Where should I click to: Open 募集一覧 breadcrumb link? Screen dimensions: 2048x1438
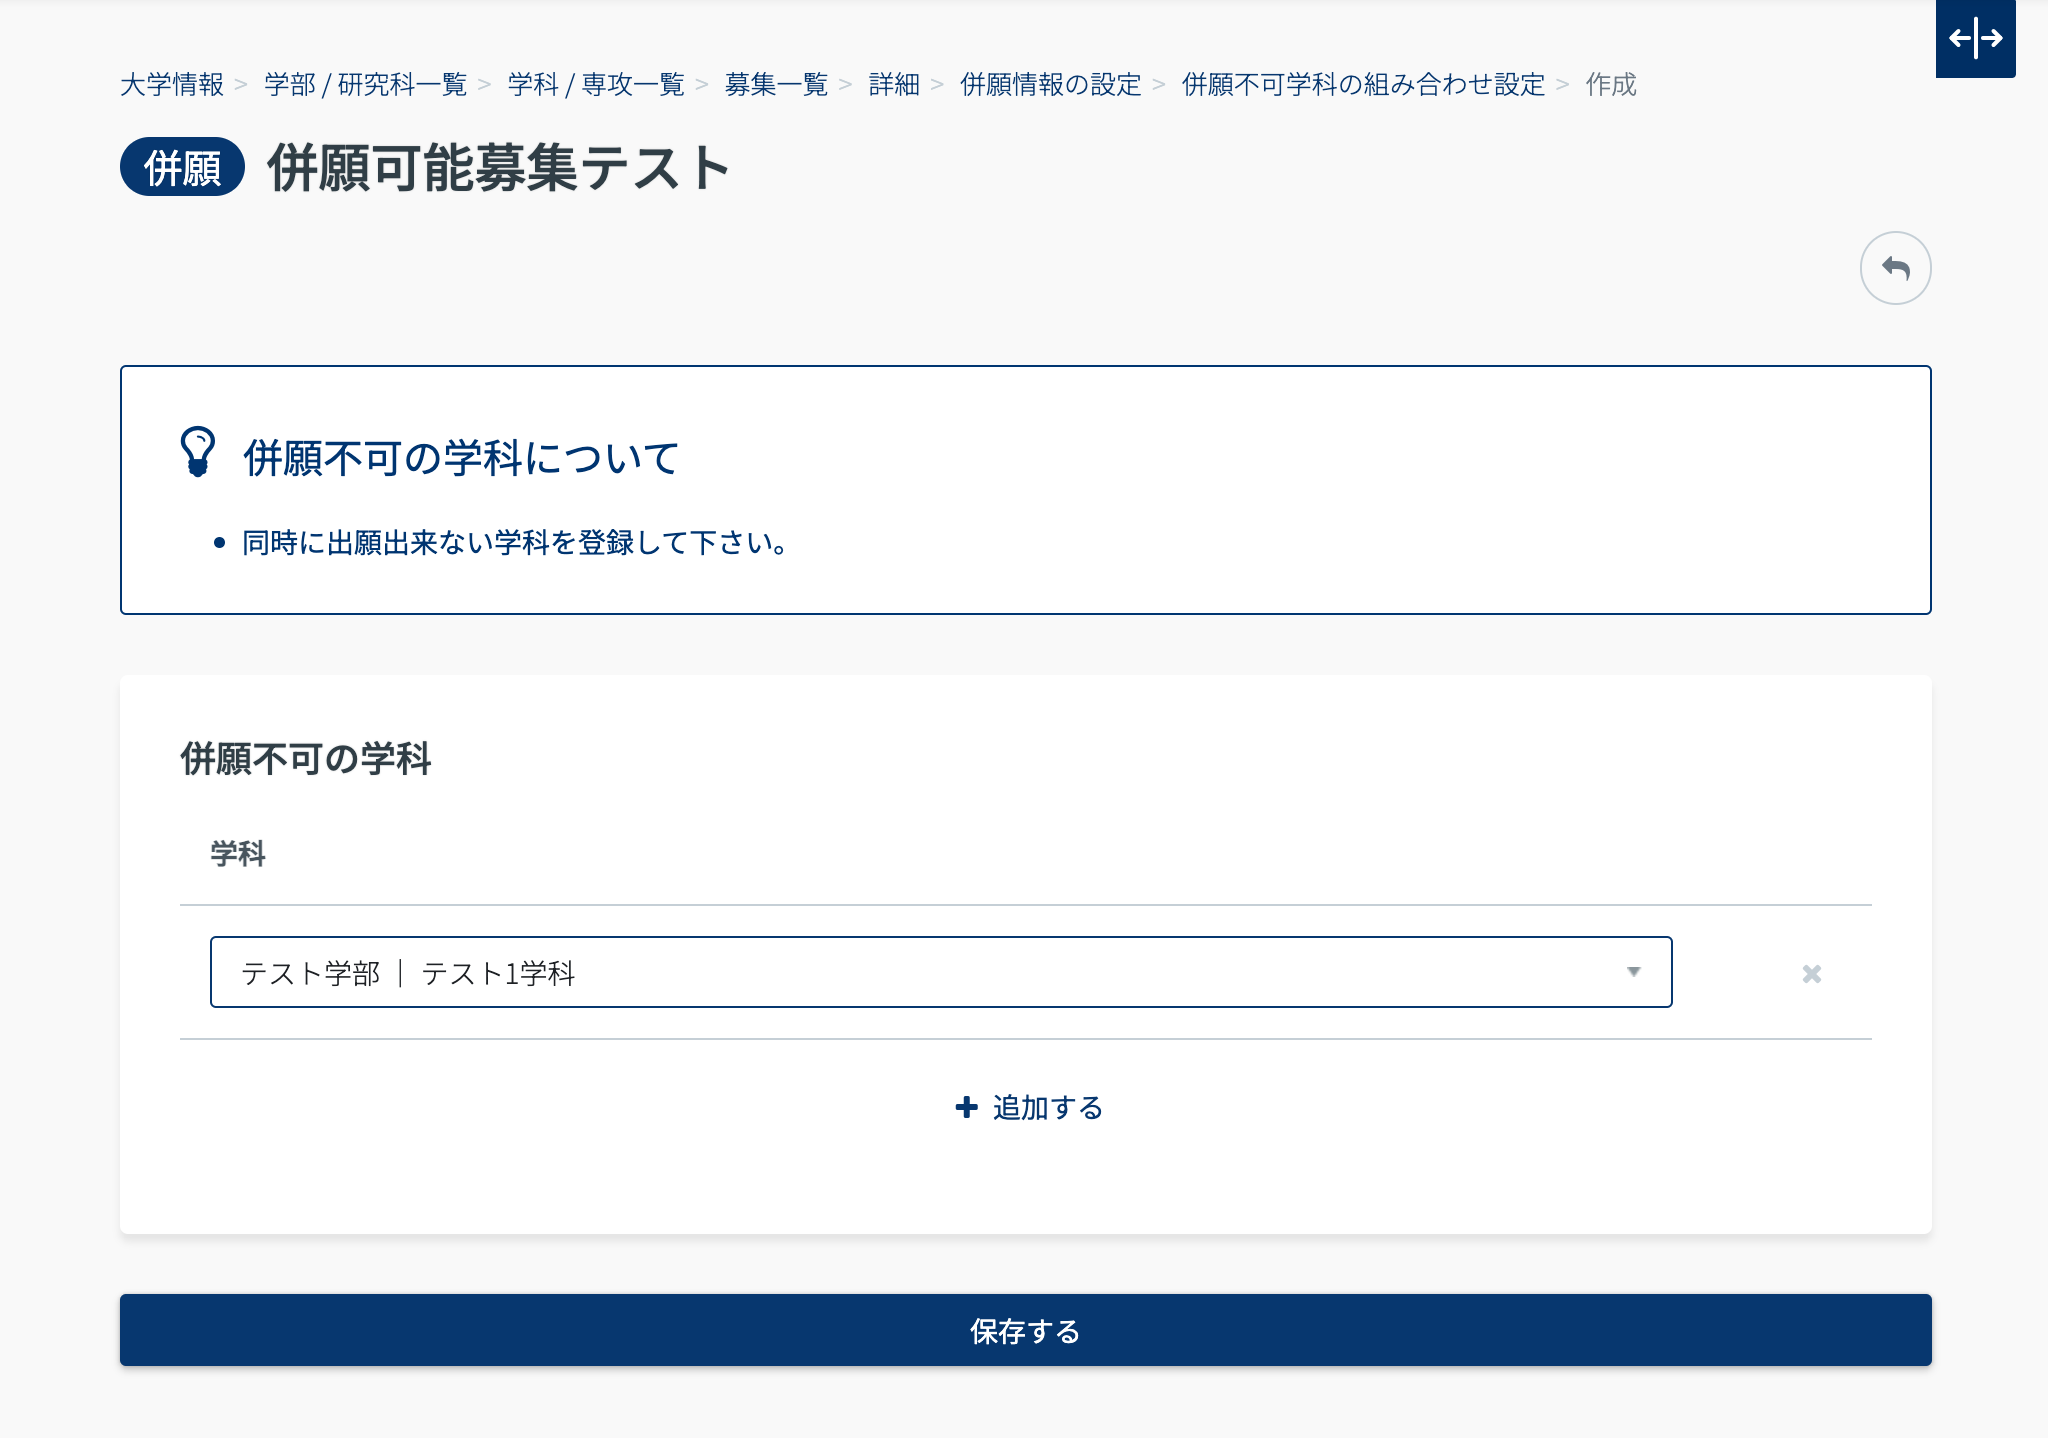[777, 85]
